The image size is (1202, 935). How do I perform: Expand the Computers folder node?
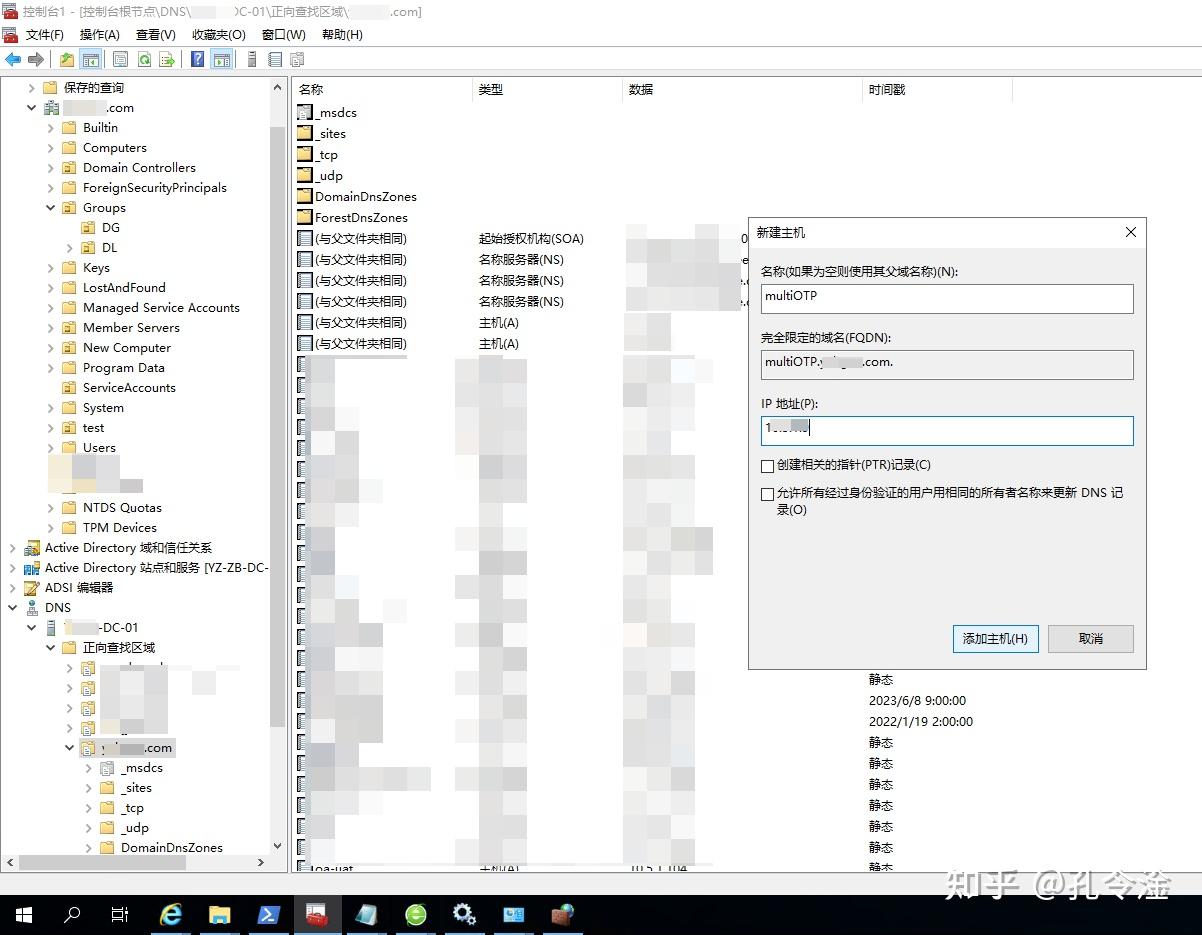point(51,148)
